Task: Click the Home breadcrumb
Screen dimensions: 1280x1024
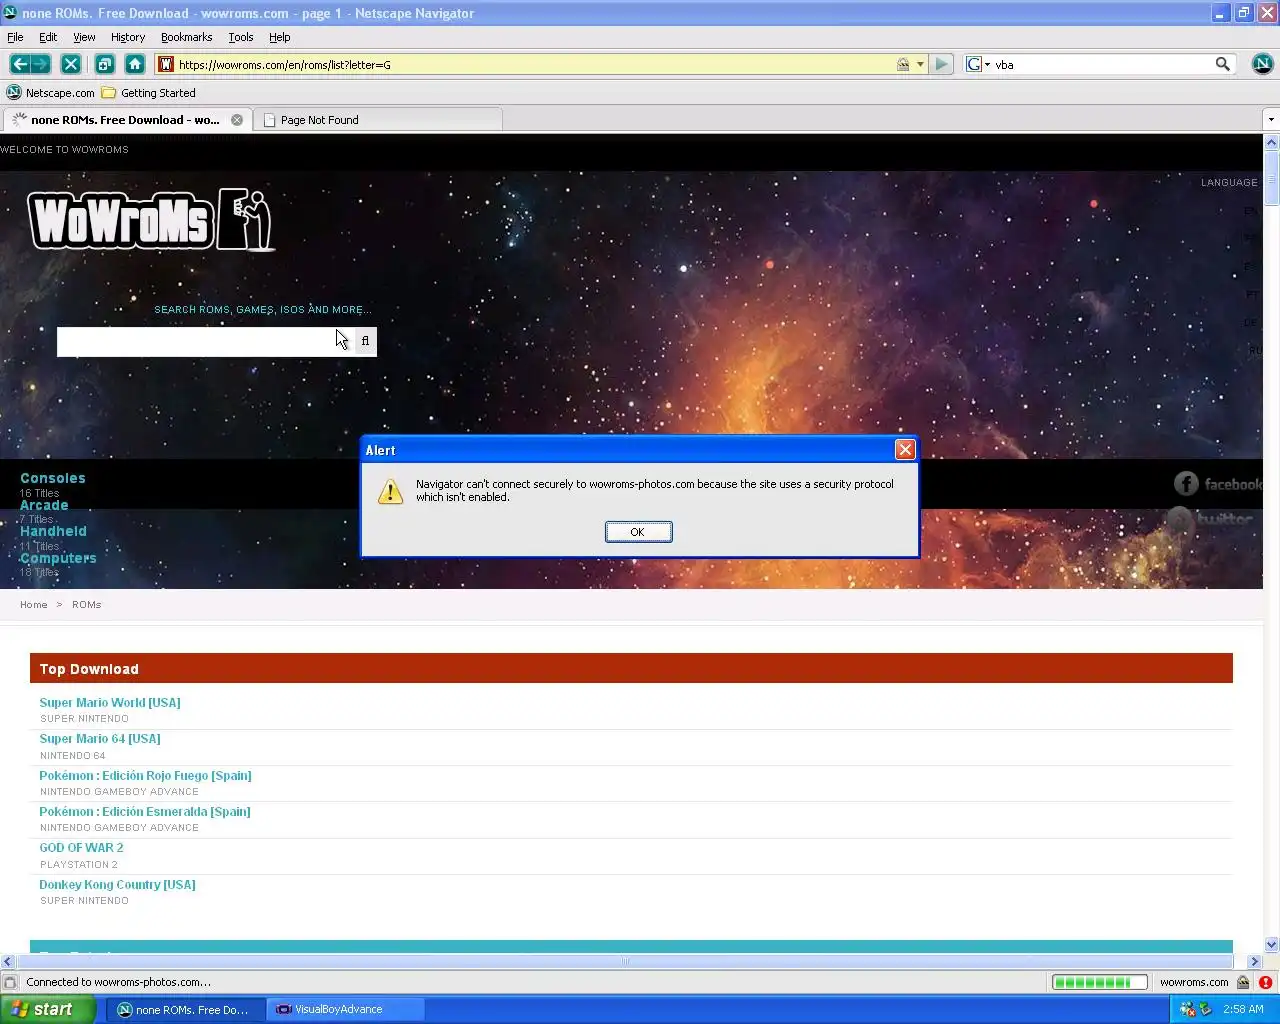Action: (33, 605)
